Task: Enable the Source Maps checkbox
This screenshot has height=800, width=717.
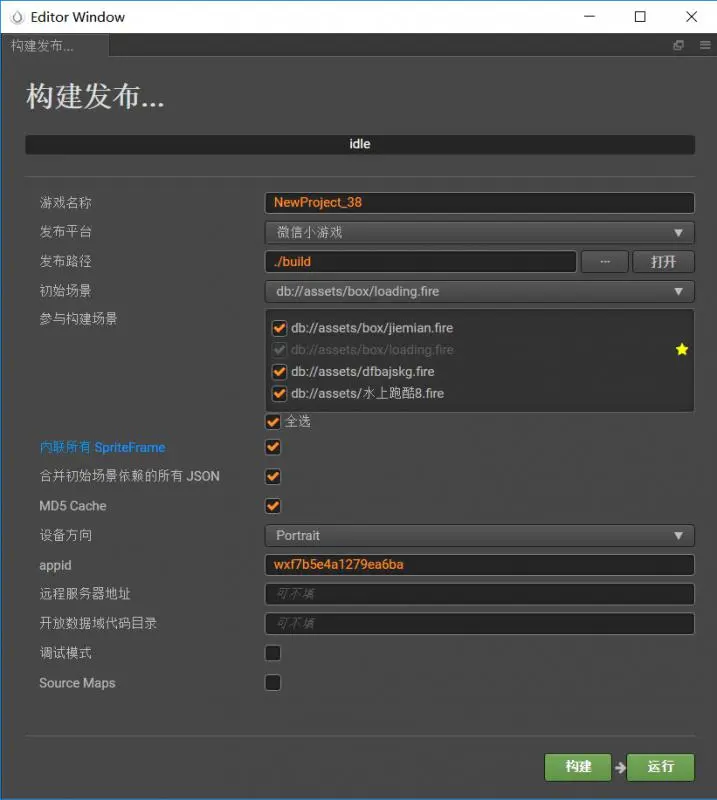Action: click(x=273, y=683)
